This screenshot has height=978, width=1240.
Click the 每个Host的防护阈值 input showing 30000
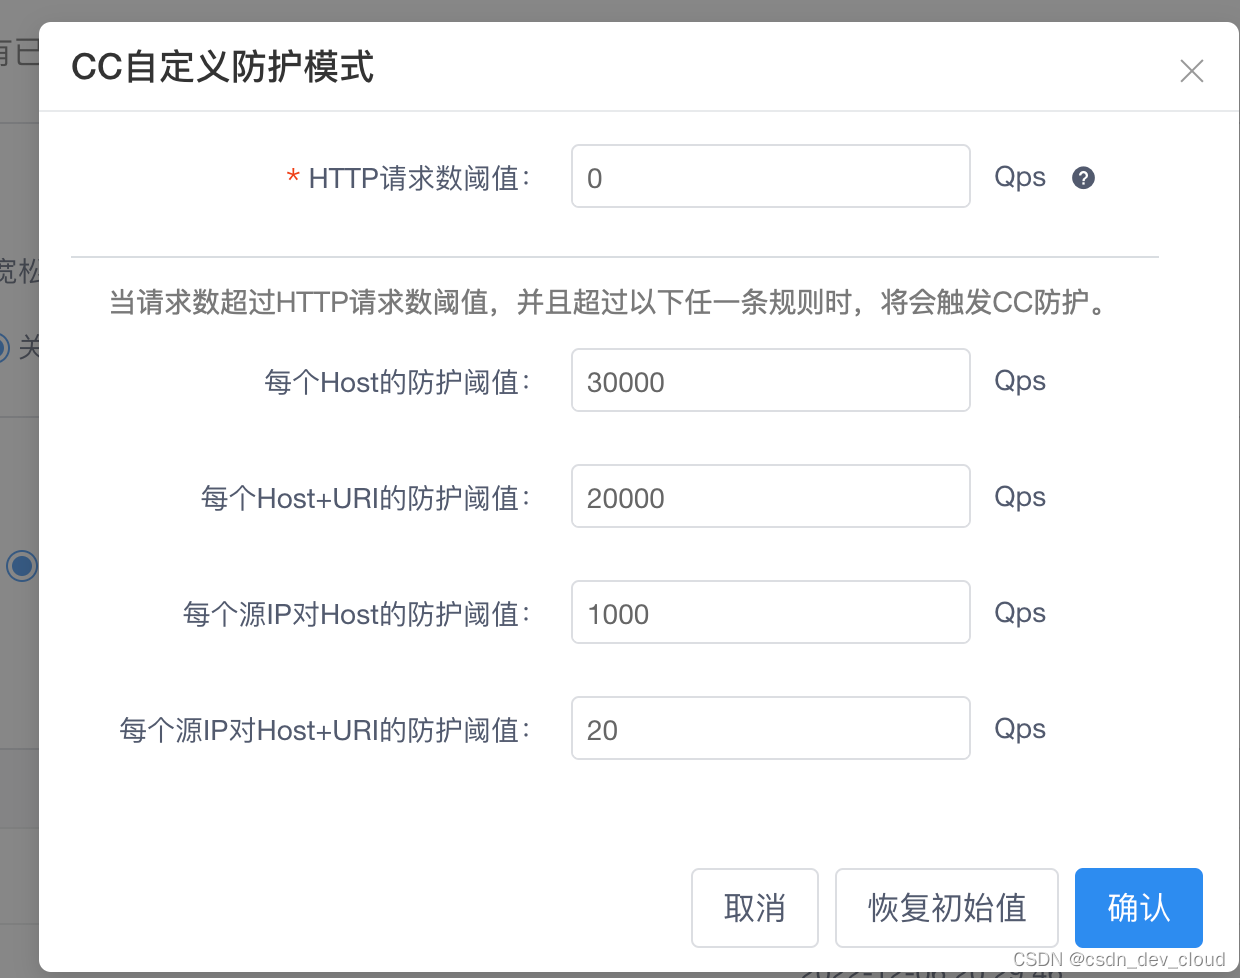click(770, 380)
